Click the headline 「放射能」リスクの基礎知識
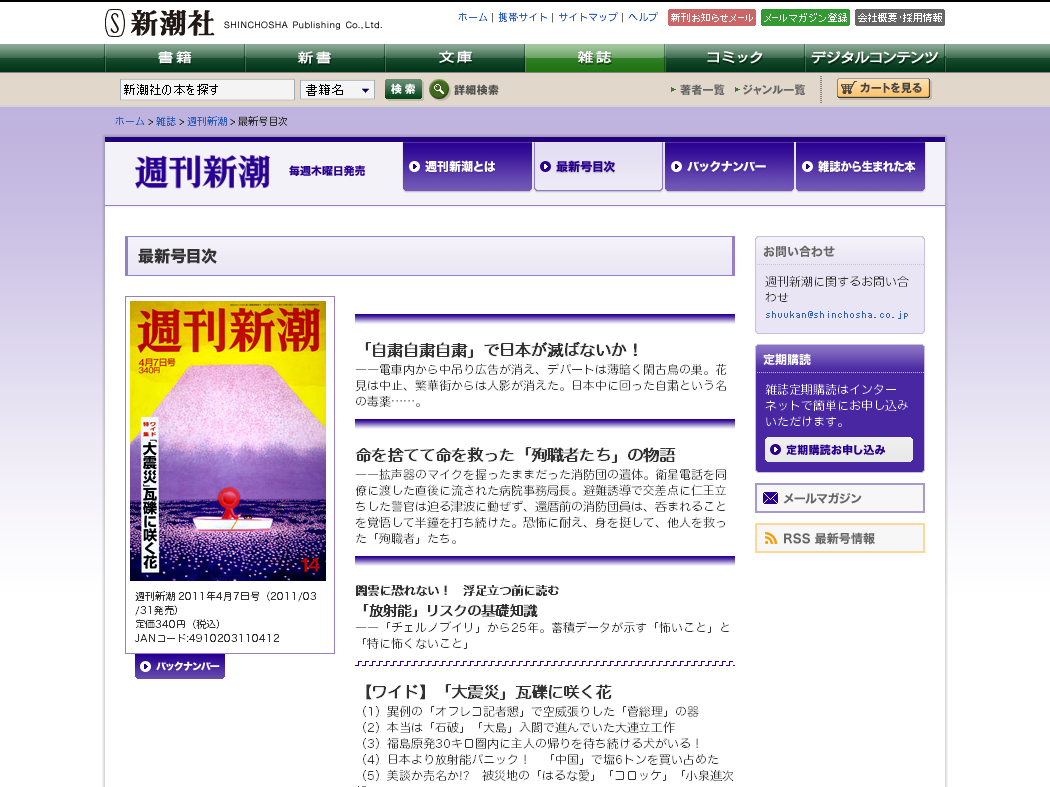Image resolution: width=1050 pixels, height=787 pixels. [448, 610]
